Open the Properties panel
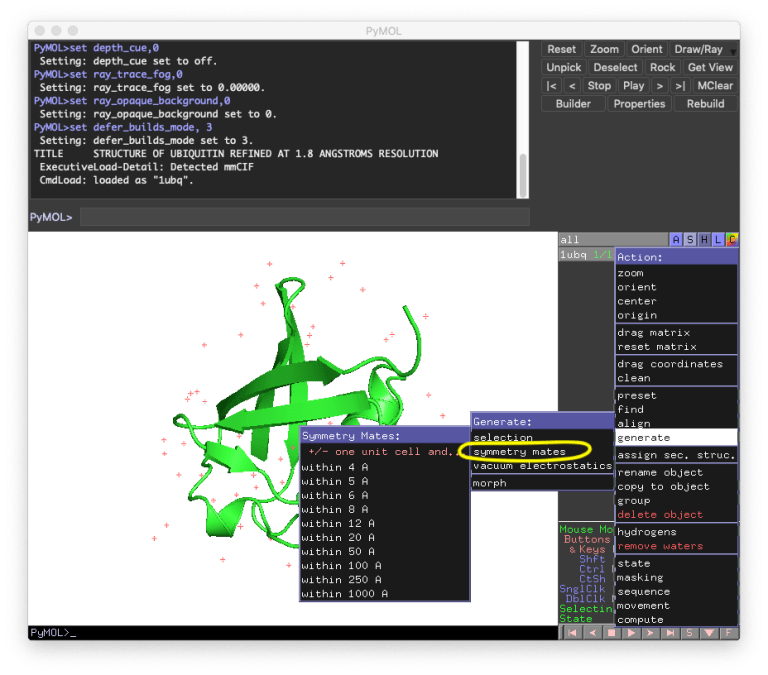Viewport: 768px width, 675px height. 639,104
